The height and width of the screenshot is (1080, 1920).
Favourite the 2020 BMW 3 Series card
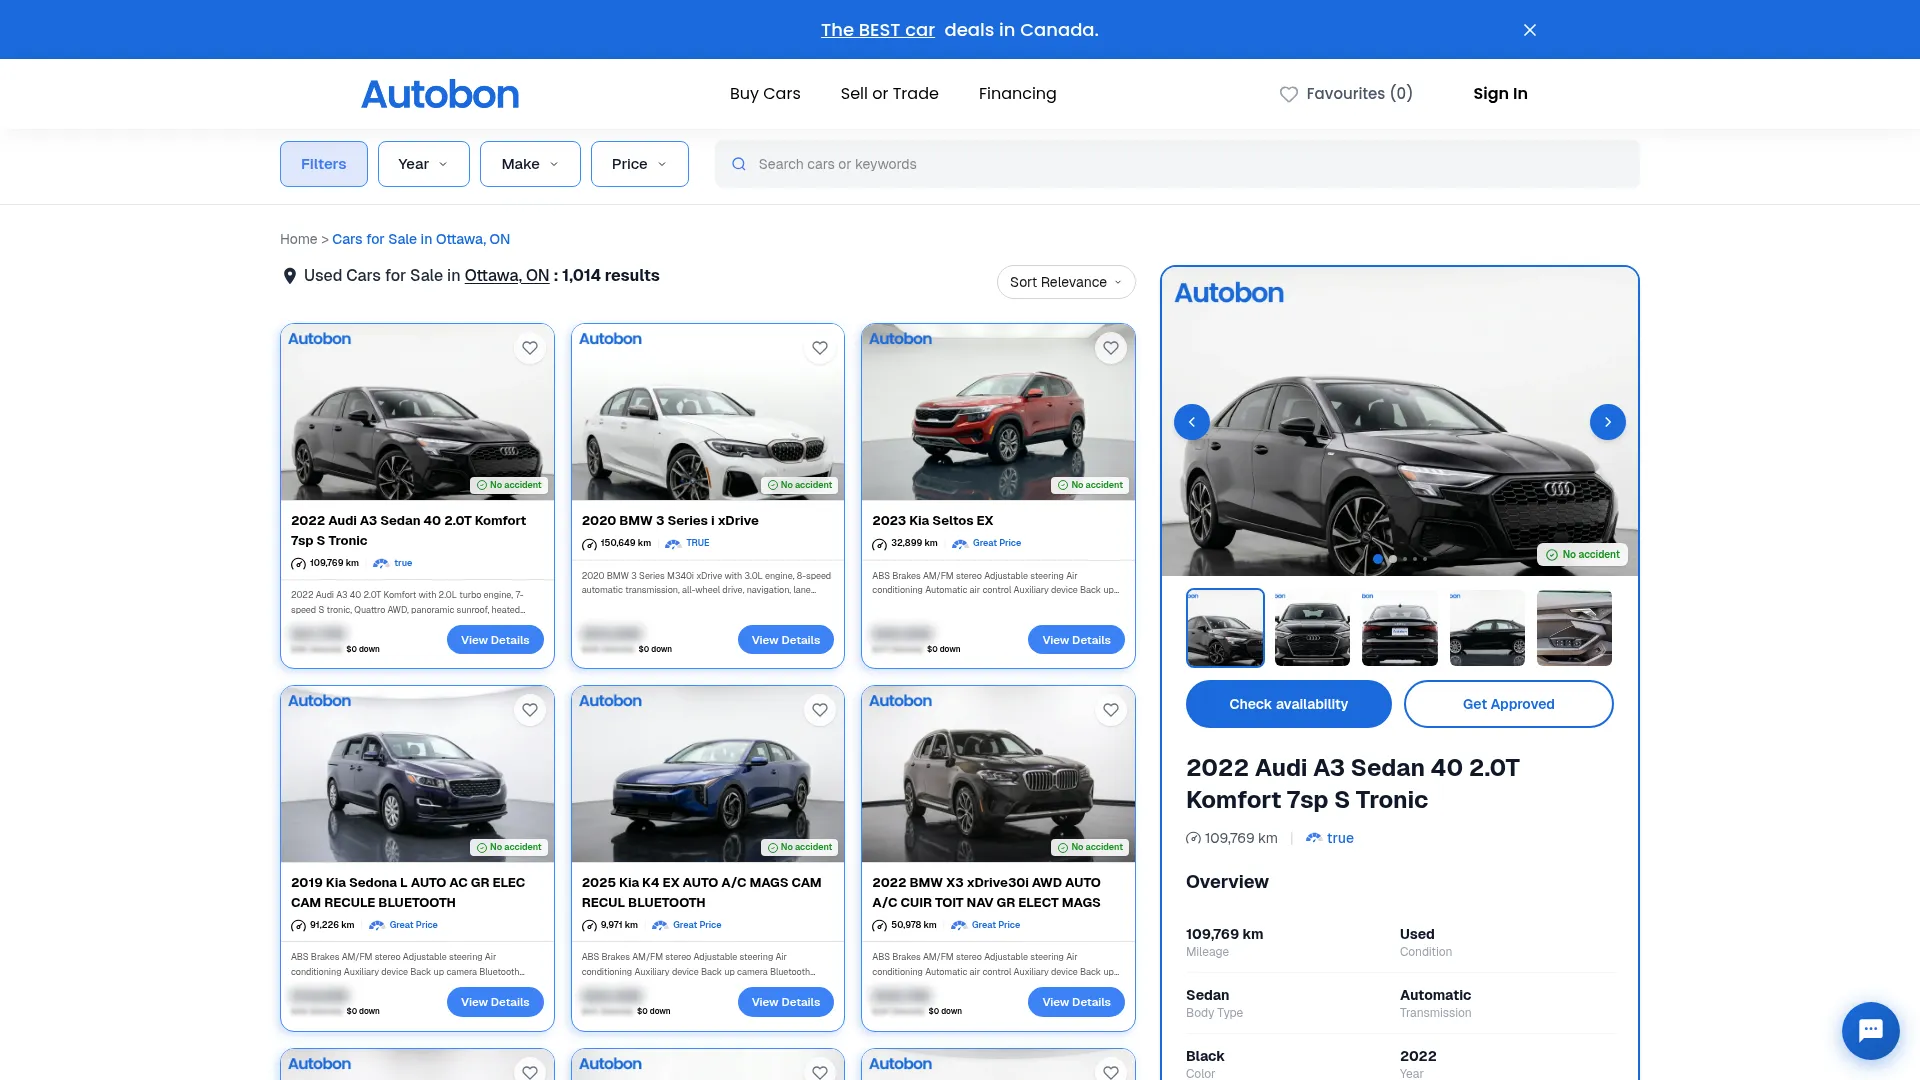(x=820, y=348)
